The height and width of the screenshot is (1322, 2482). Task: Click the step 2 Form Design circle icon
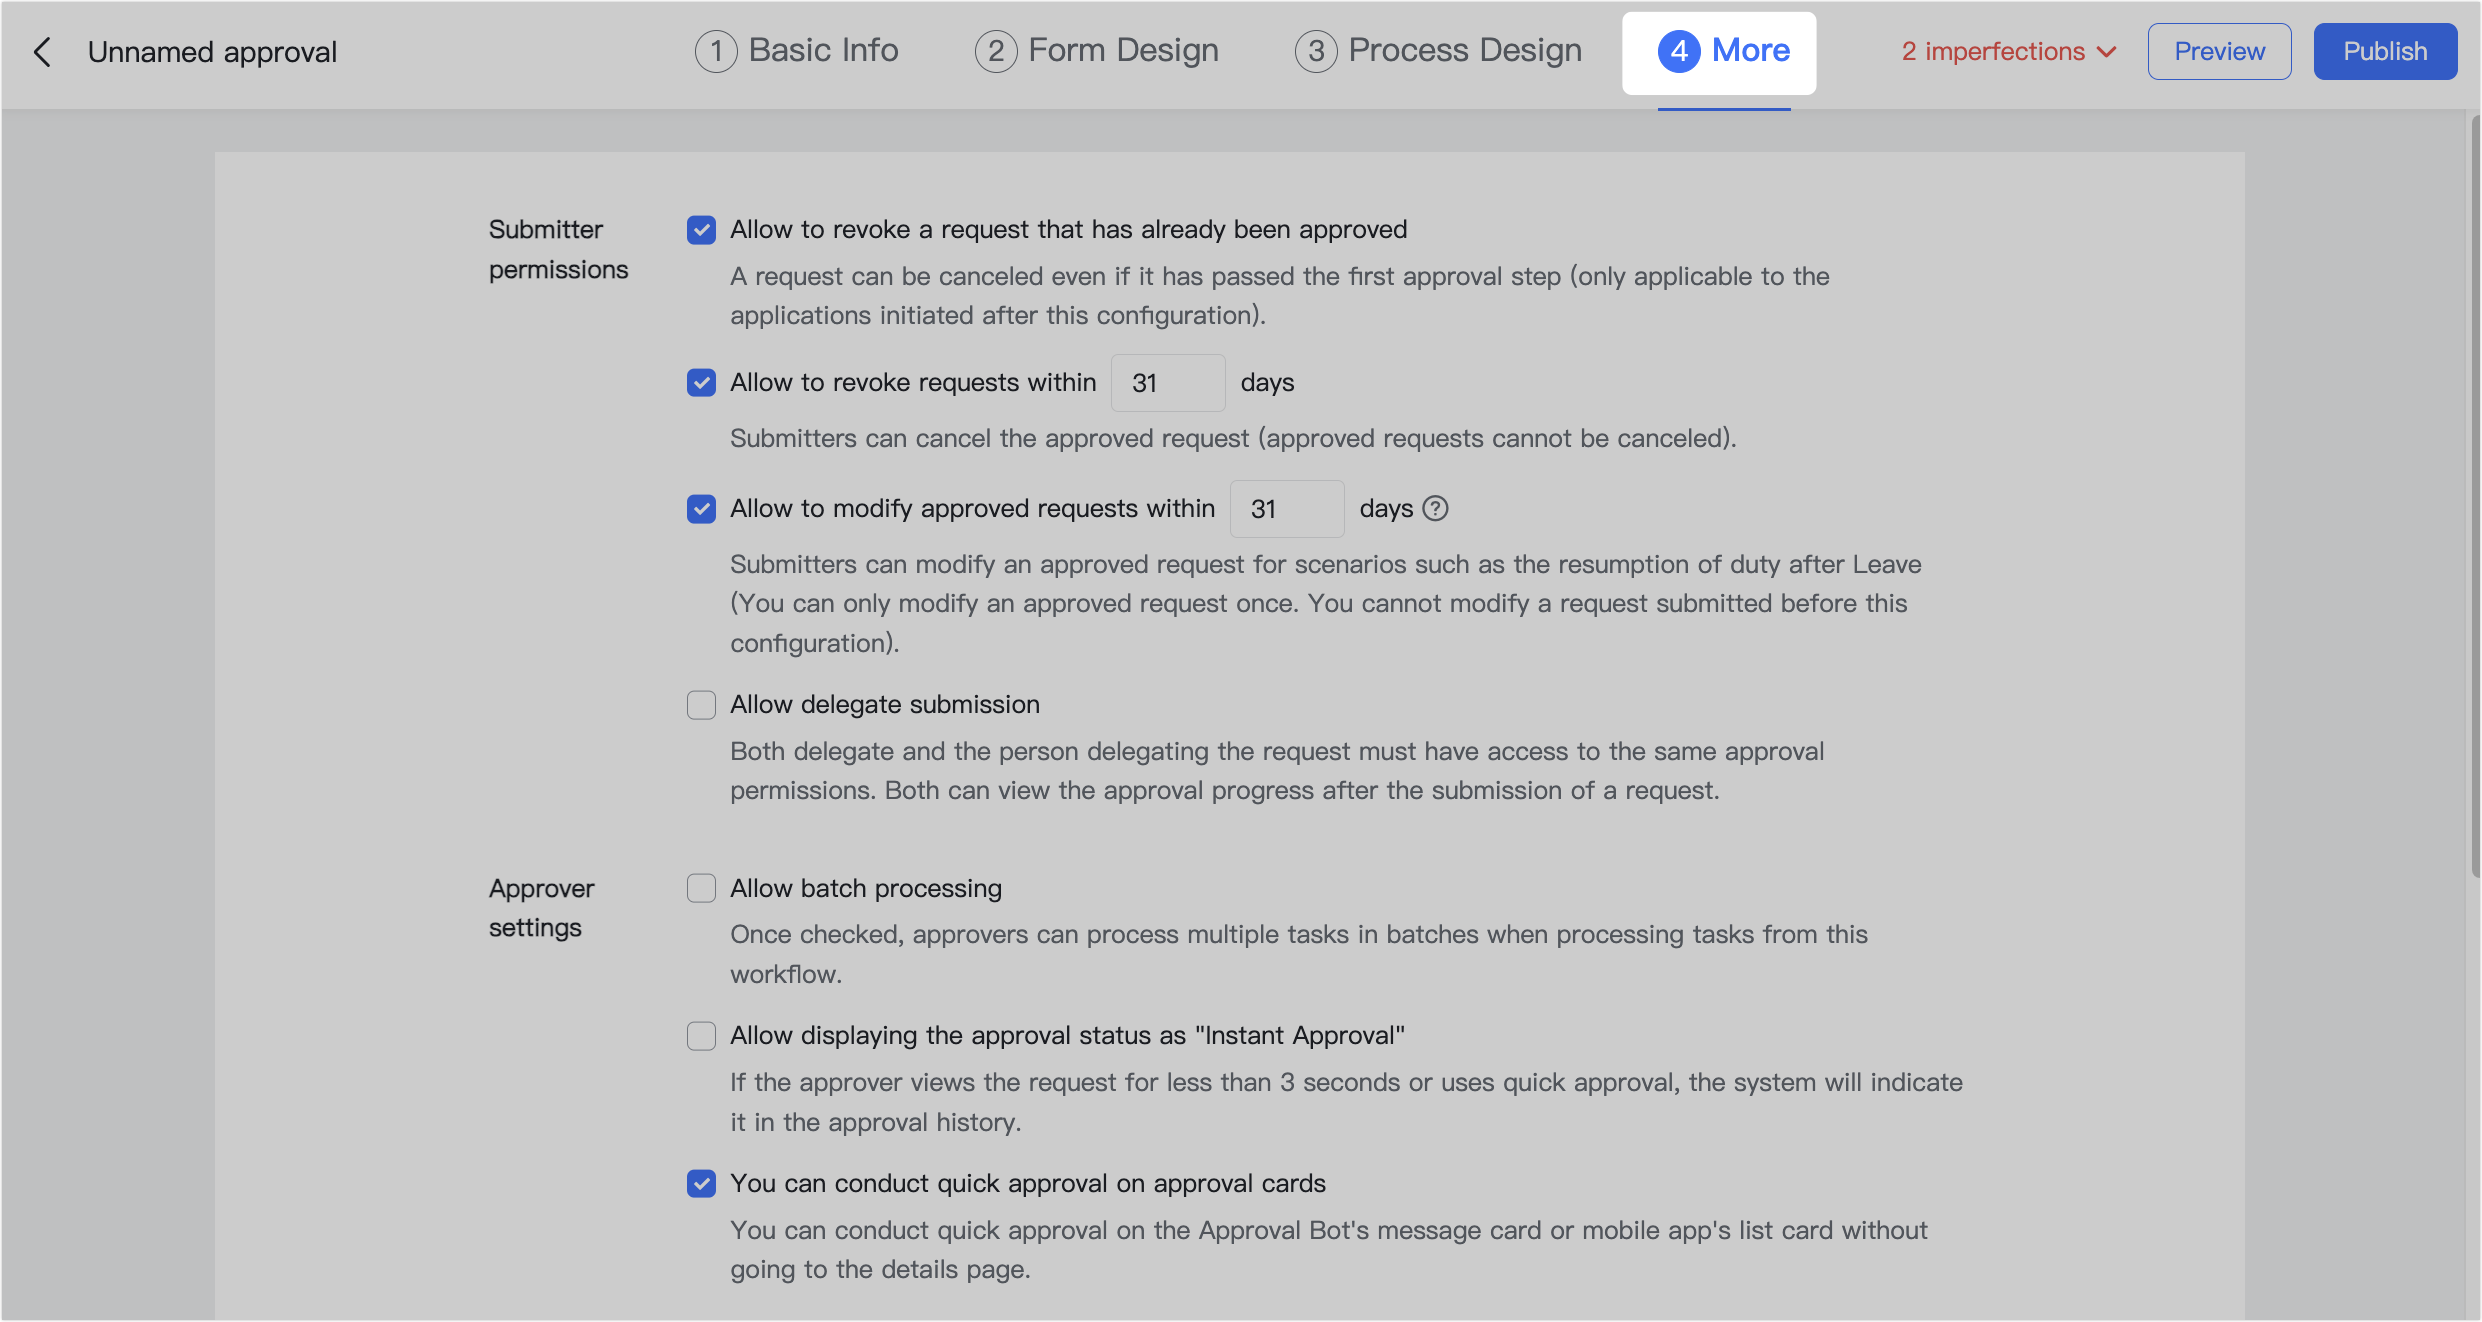click(995, 50)
